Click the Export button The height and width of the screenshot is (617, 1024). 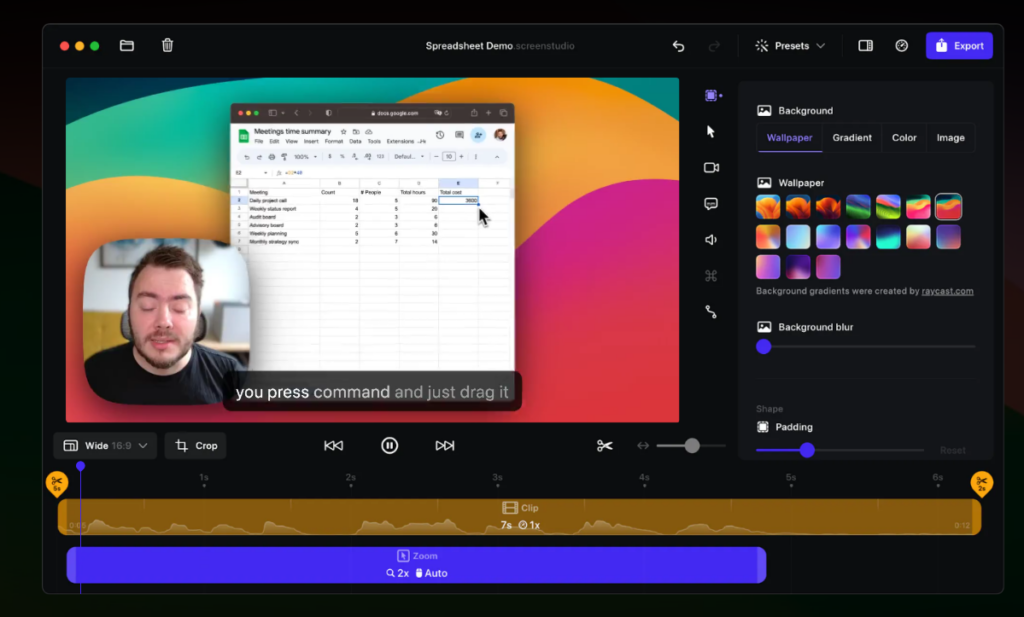pos(958,45)
